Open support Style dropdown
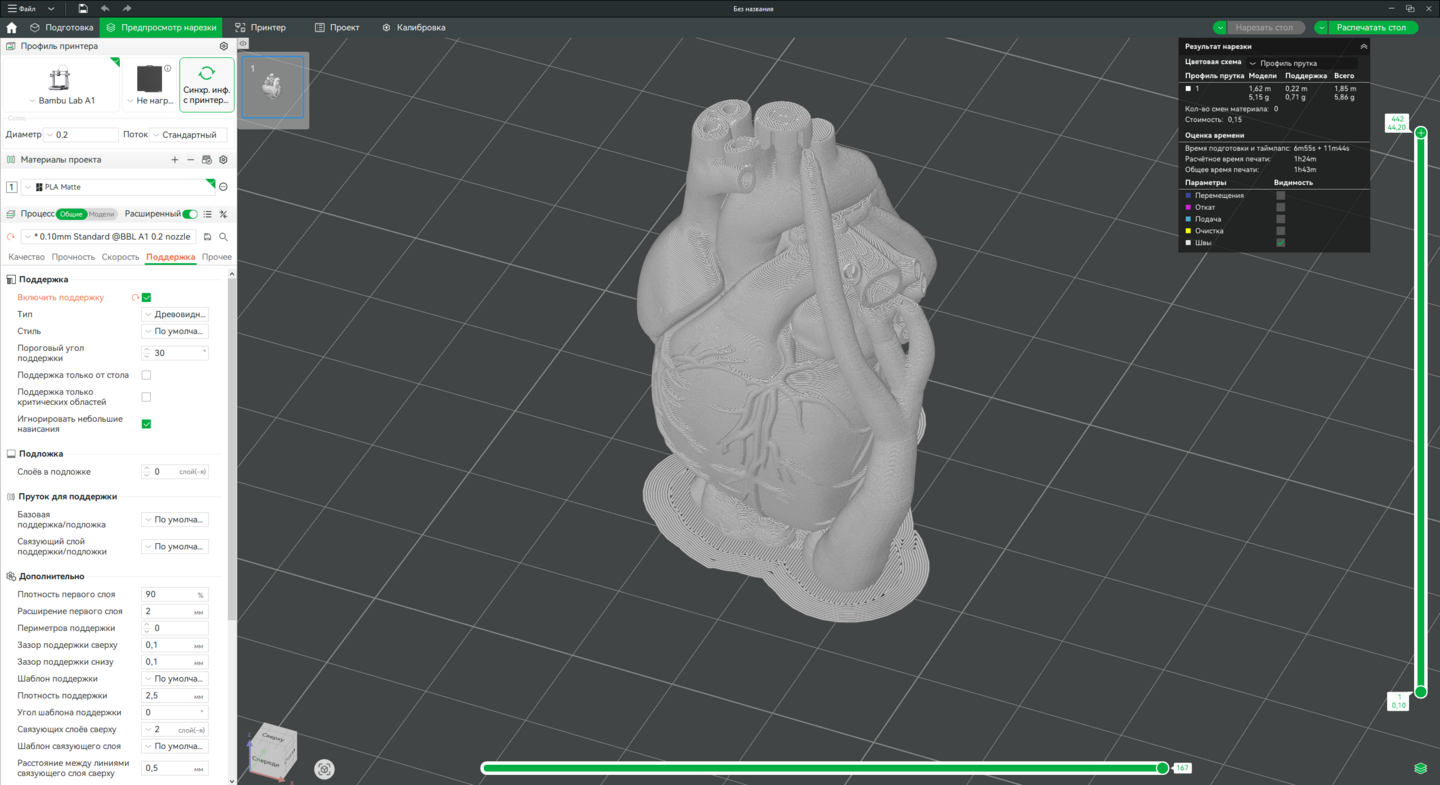1440x785 pixels. coord(175,332)
